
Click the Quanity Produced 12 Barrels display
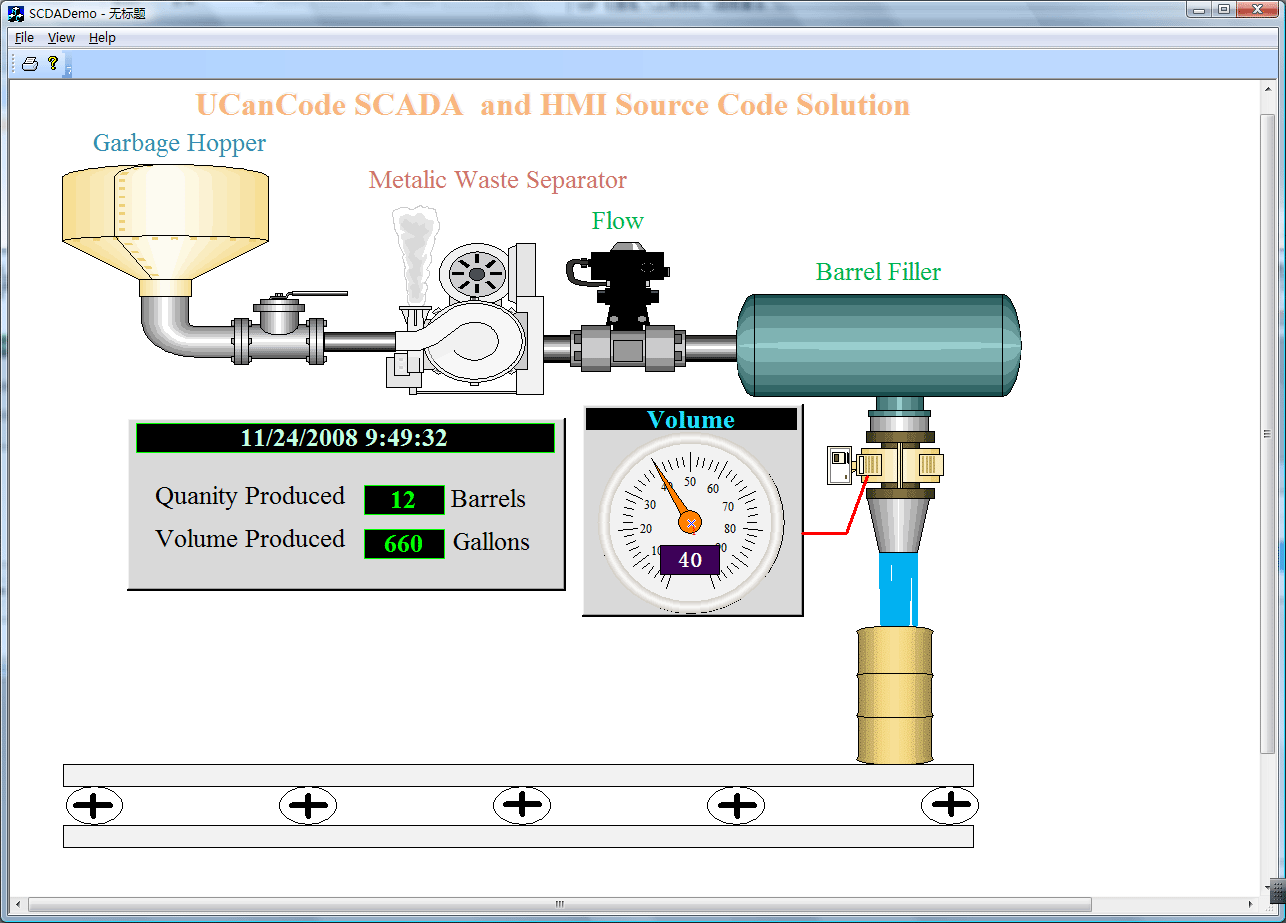(404, 499)
